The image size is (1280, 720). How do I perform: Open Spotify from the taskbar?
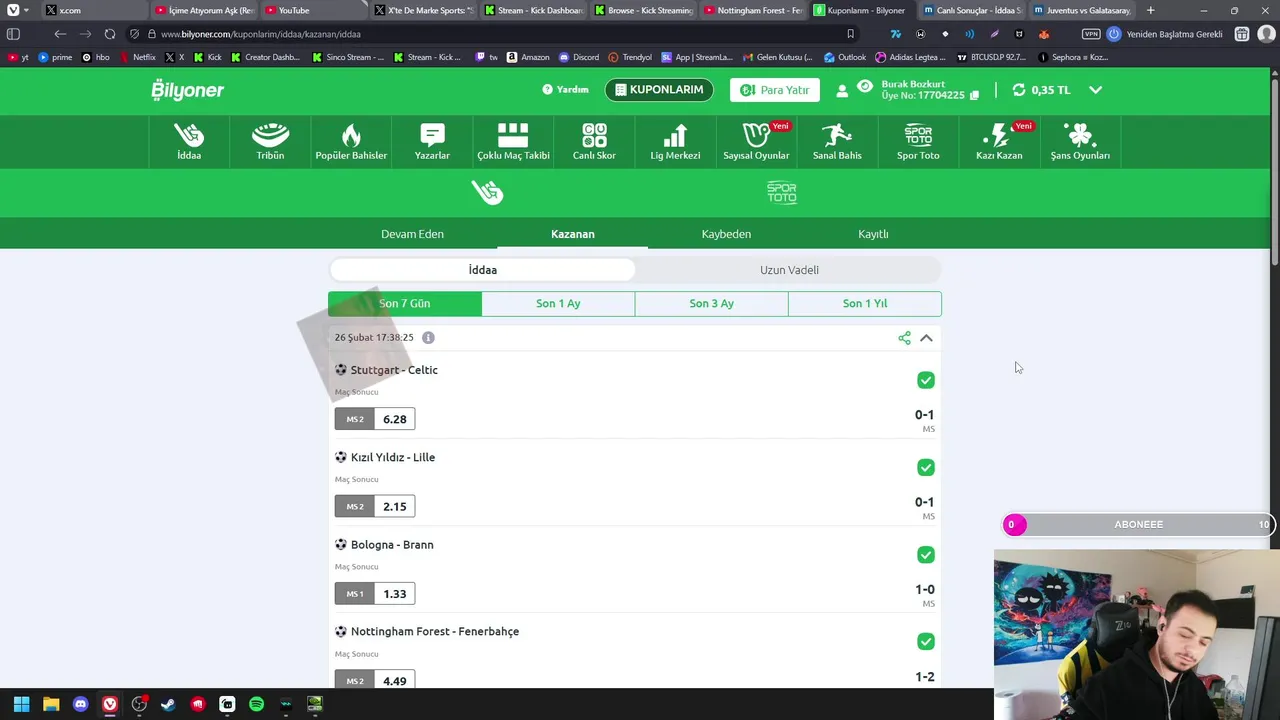256,704
